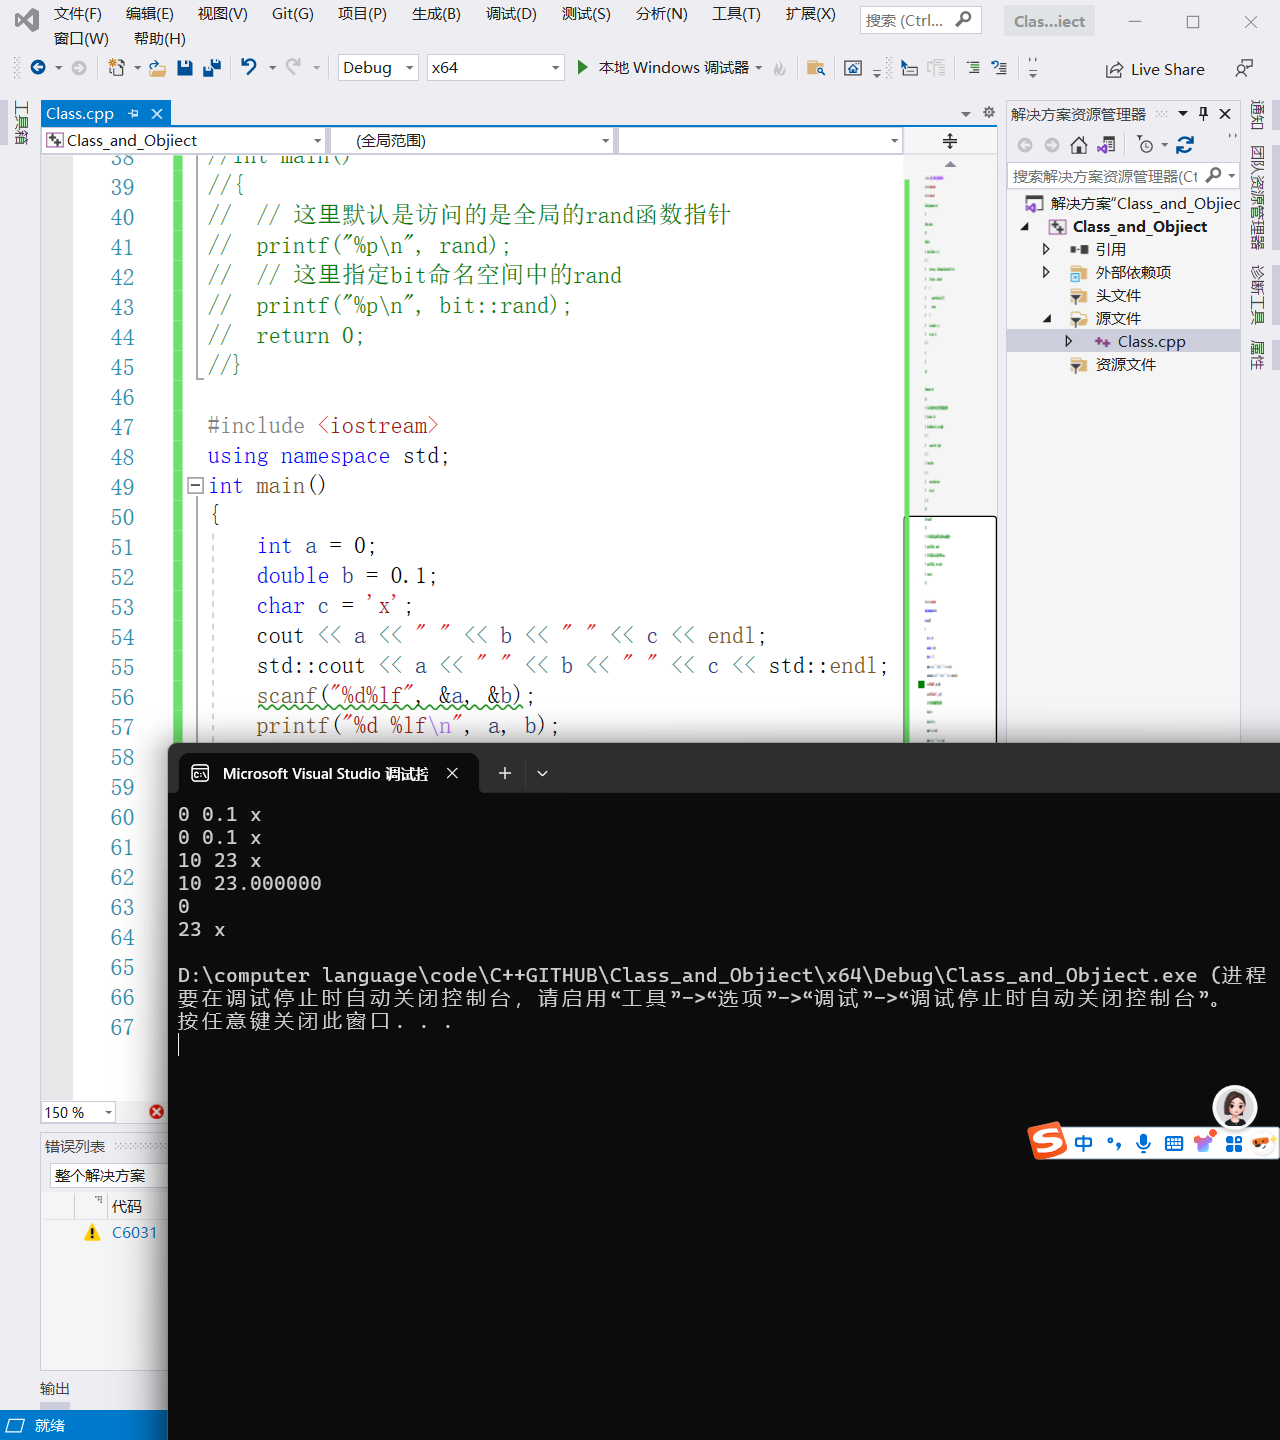
Task: Click the Sogou microphone voice input icon
Action: coord(1144,1143)
